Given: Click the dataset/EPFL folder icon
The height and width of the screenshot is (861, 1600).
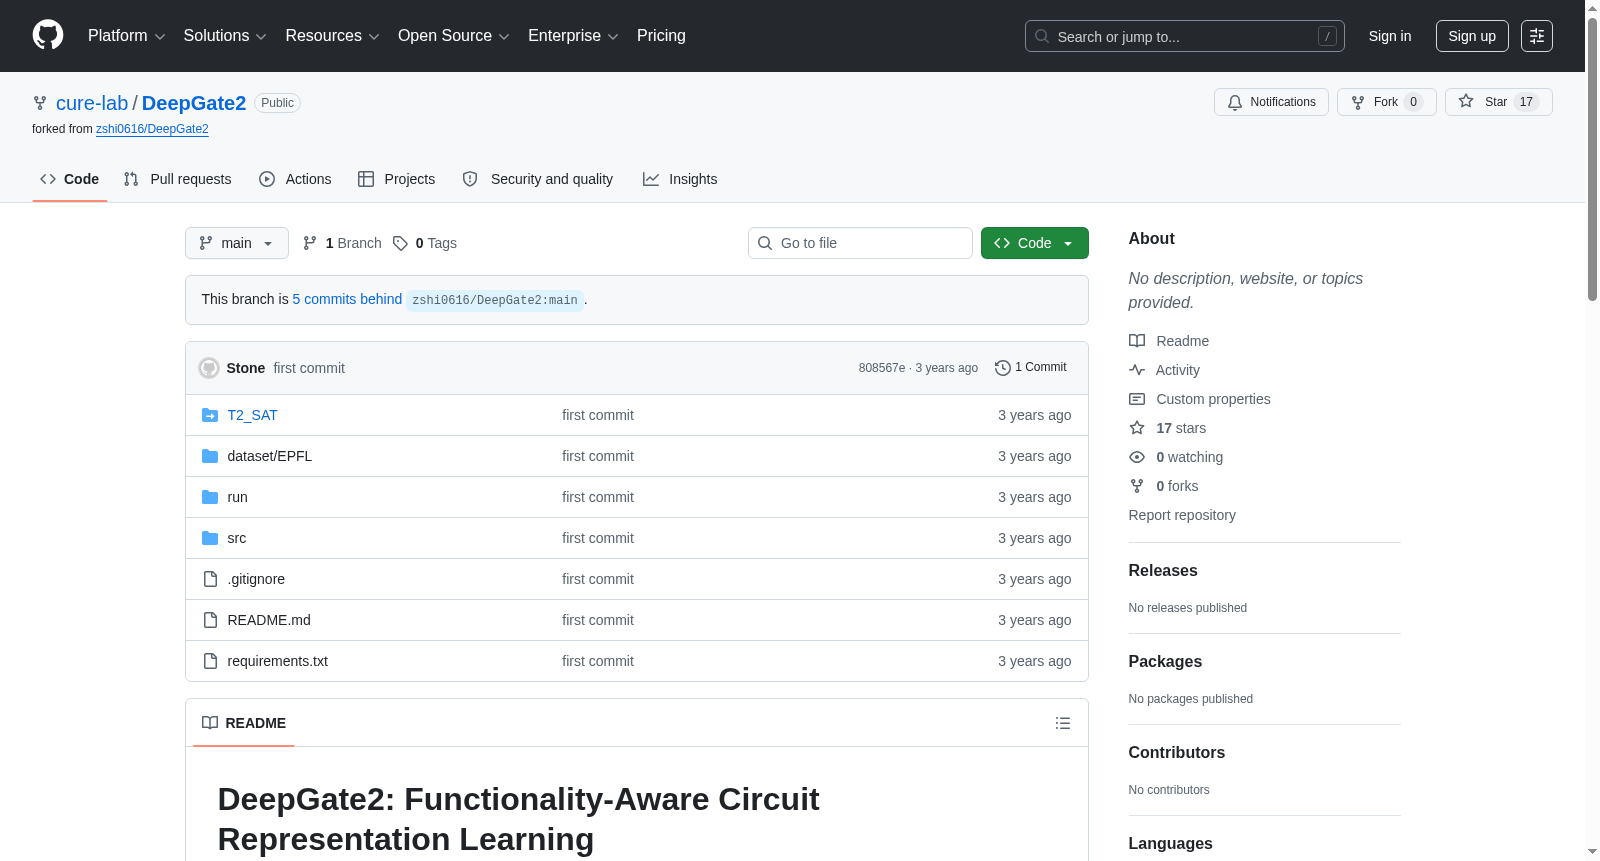Looking at the screenshot, I should click(x=210, y=456).
